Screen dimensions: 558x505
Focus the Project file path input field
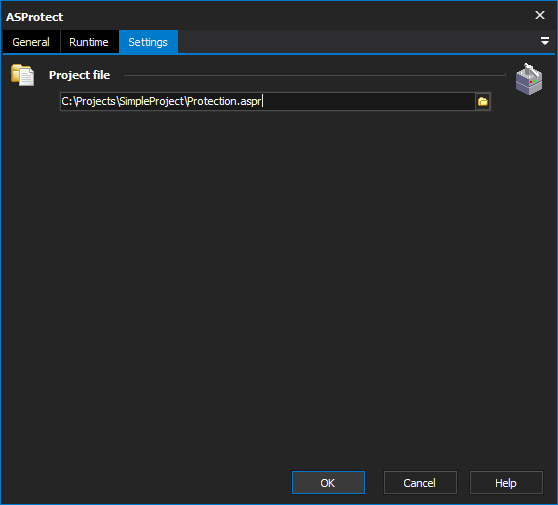tap(268, 101)
